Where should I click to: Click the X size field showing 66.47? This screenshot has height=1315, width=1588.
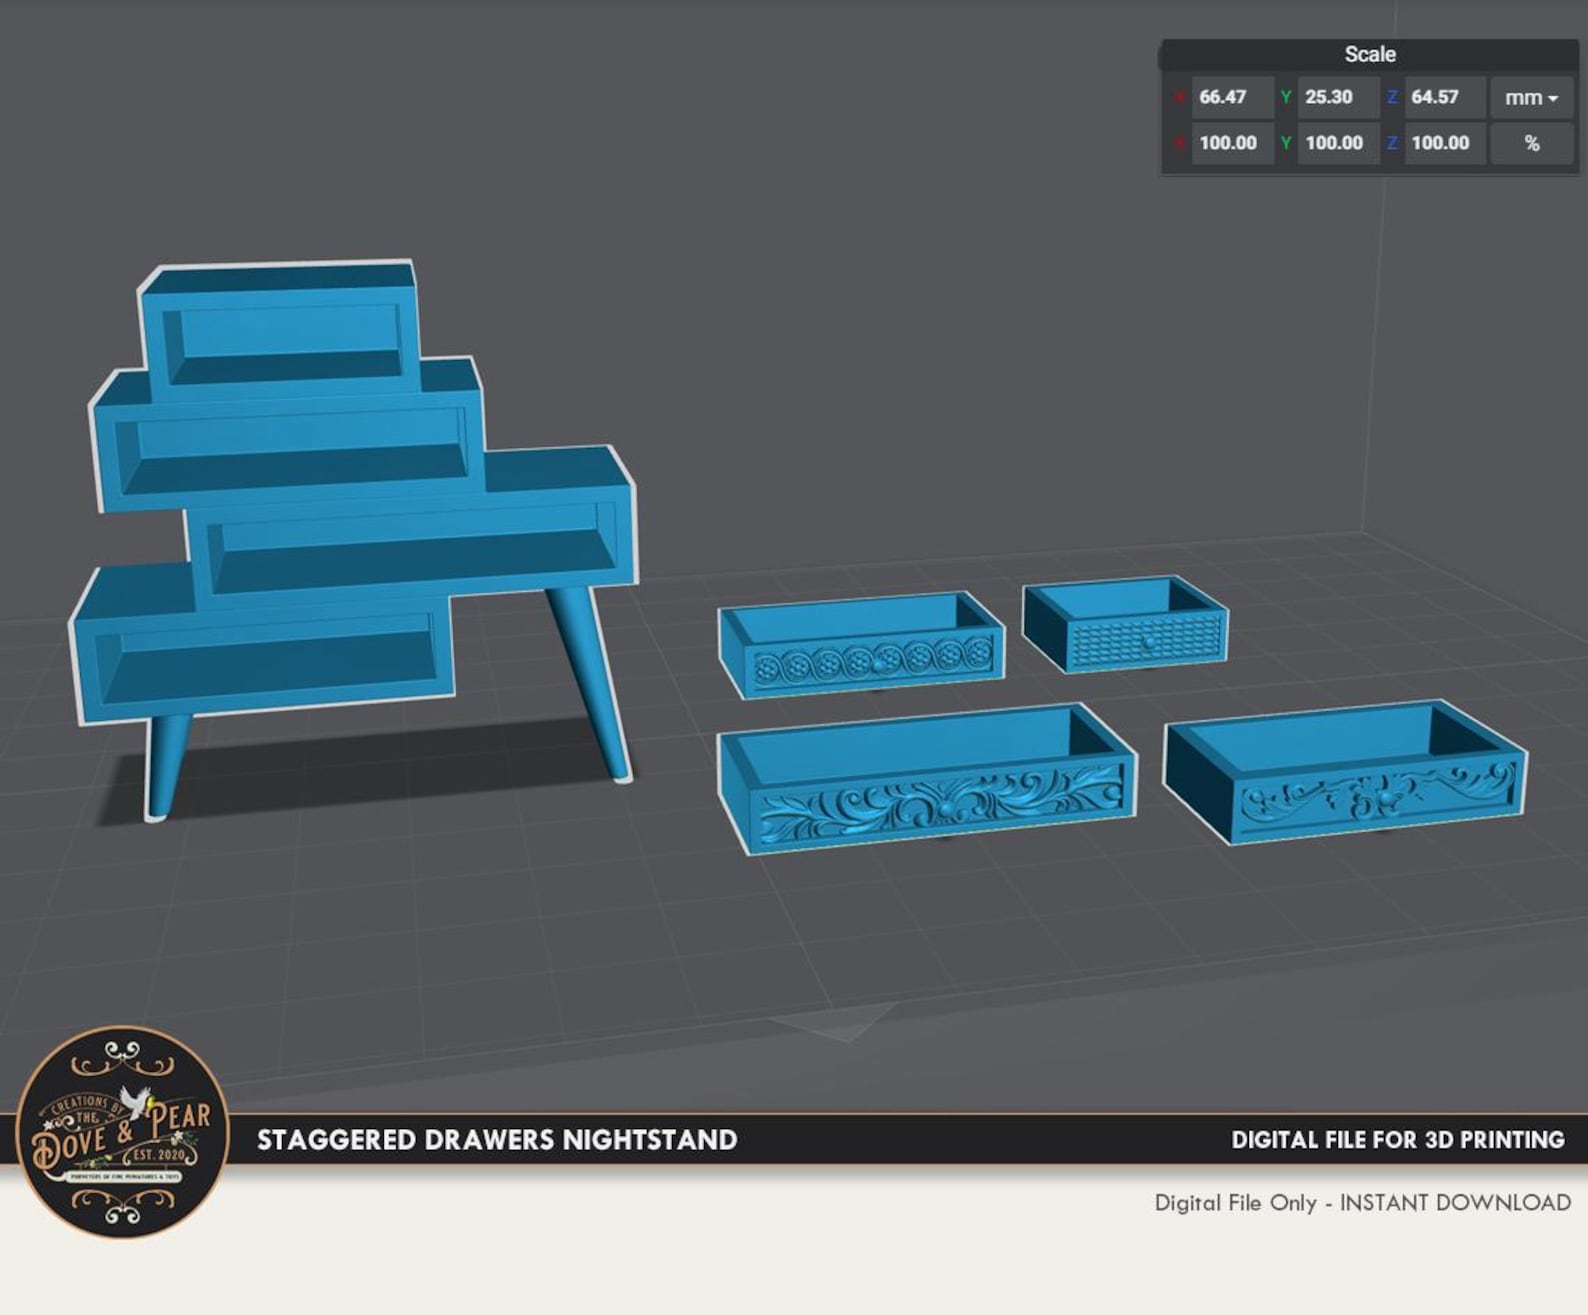1232,97
